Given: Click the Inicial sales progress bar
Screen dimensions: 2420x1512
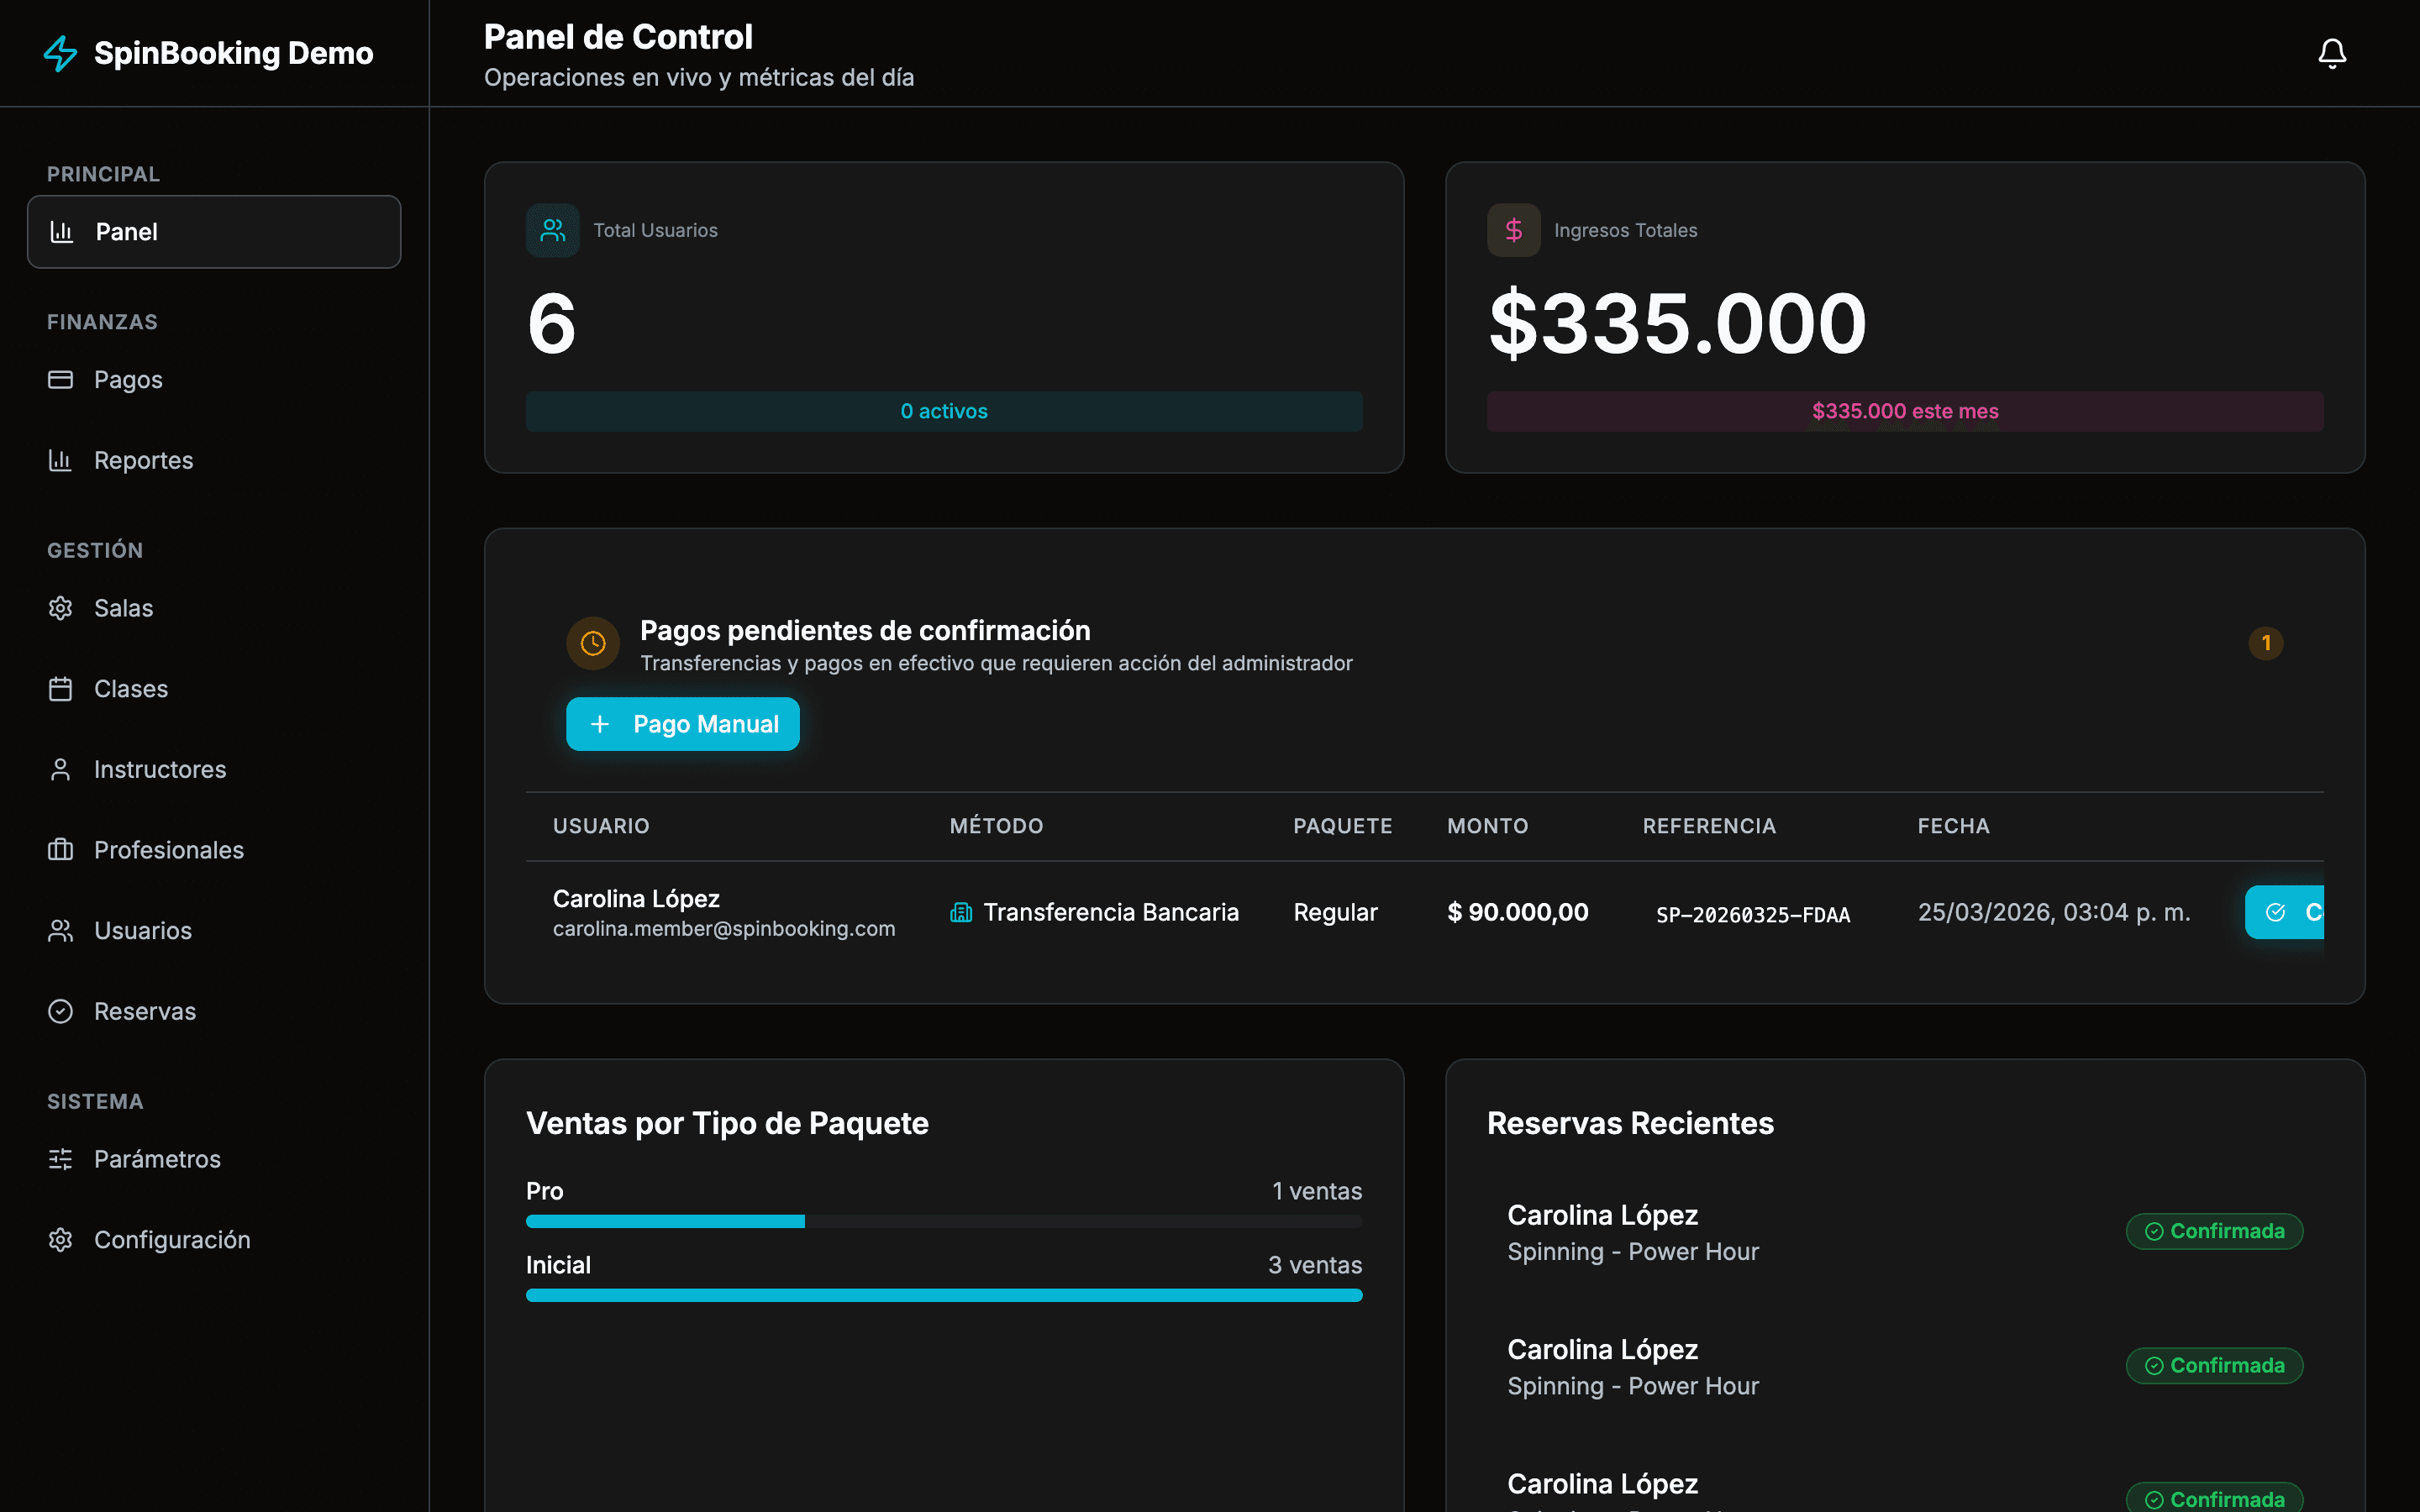Looking at the screenshot, I should (x=943, y=1294).
